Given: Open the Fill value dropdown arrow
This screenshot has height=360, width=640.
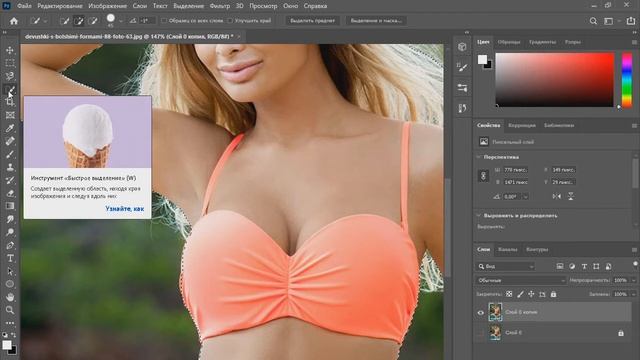Looking at the screenshot, I should 633,294.
